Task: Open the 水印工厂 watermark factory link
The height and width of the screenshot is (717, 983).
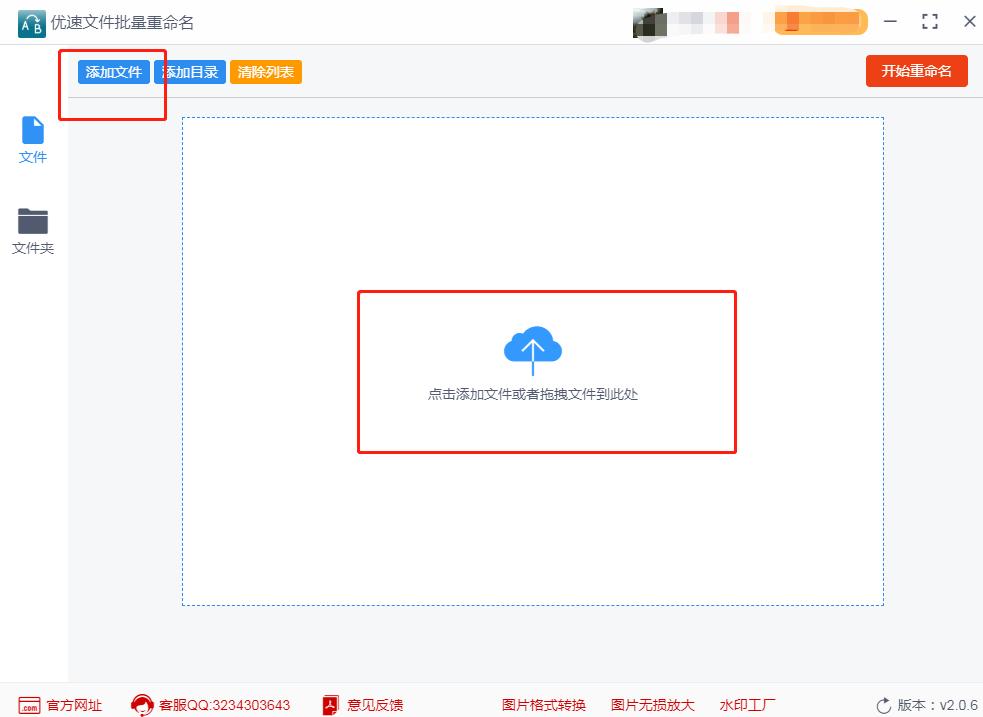Action: (747, 705)
